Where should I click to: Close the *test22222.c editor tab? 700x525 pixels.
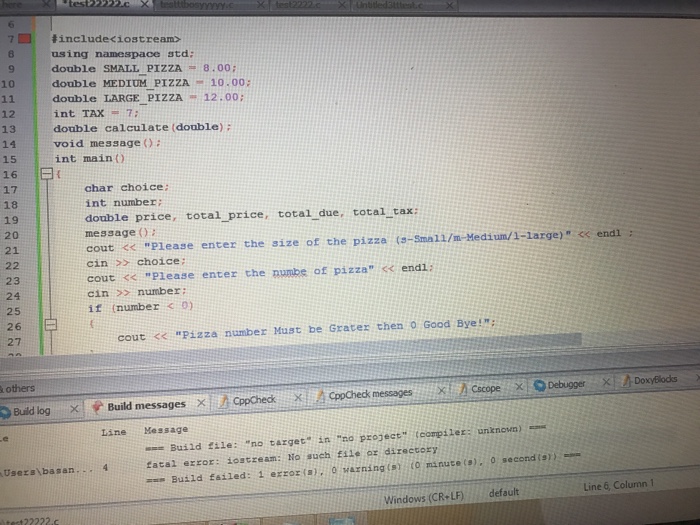145,4
